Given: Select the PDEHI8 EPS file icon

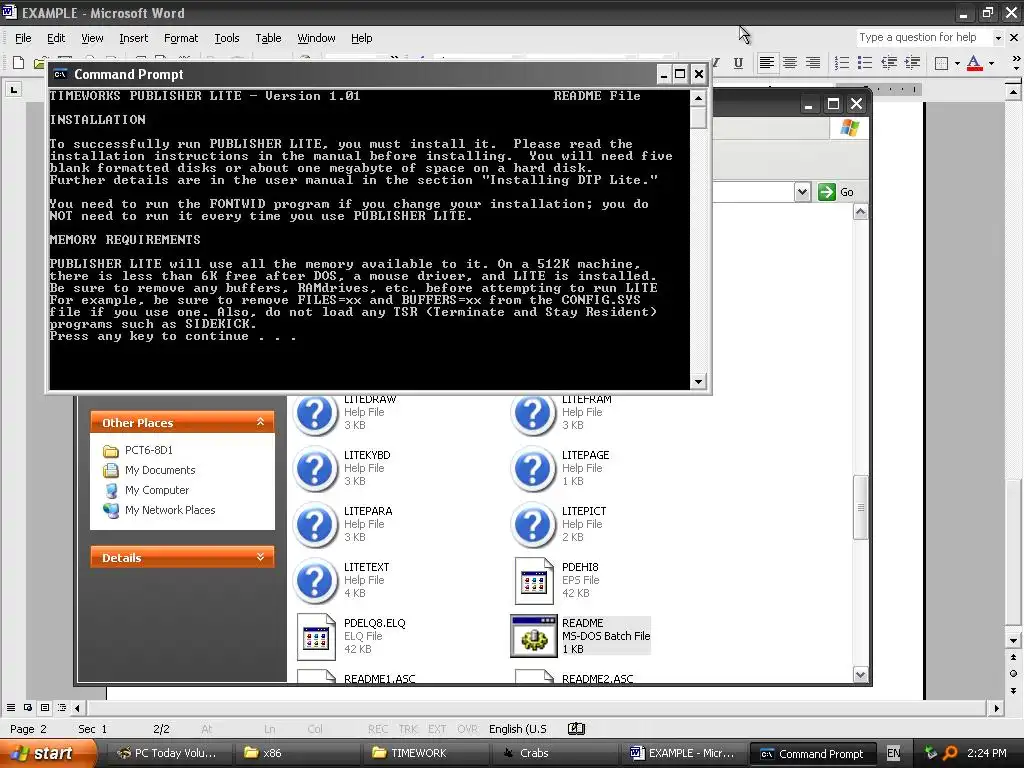Looking at the screenshot, I should (x=534, y=581).
